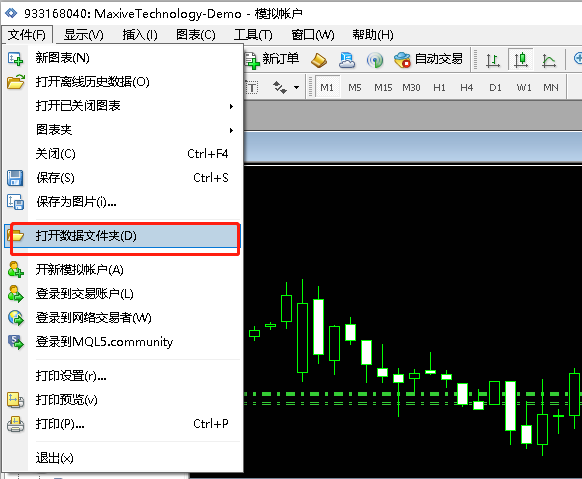Viewport: 582px width, 479px height.
Task: Click 退出(x) to quit
Action: [x=122, y=458]
